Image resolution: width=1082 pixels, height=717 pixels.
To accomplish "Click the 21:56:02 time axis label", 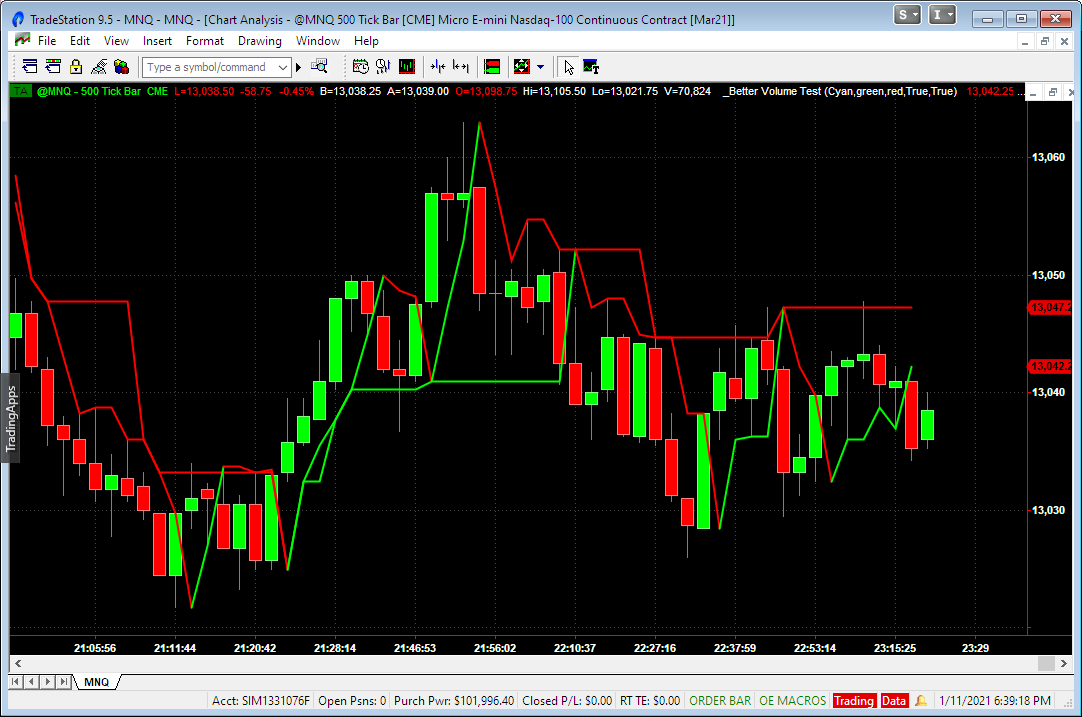I will (x=495, y=648).
